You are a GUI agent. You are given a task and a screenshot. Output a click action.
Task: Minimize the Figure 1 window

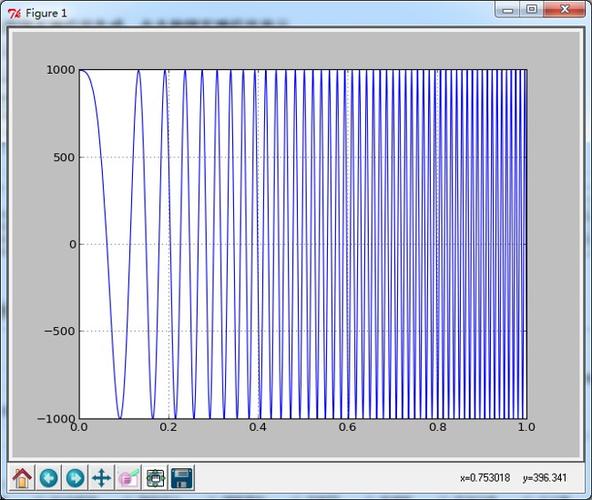click(507, 9)
